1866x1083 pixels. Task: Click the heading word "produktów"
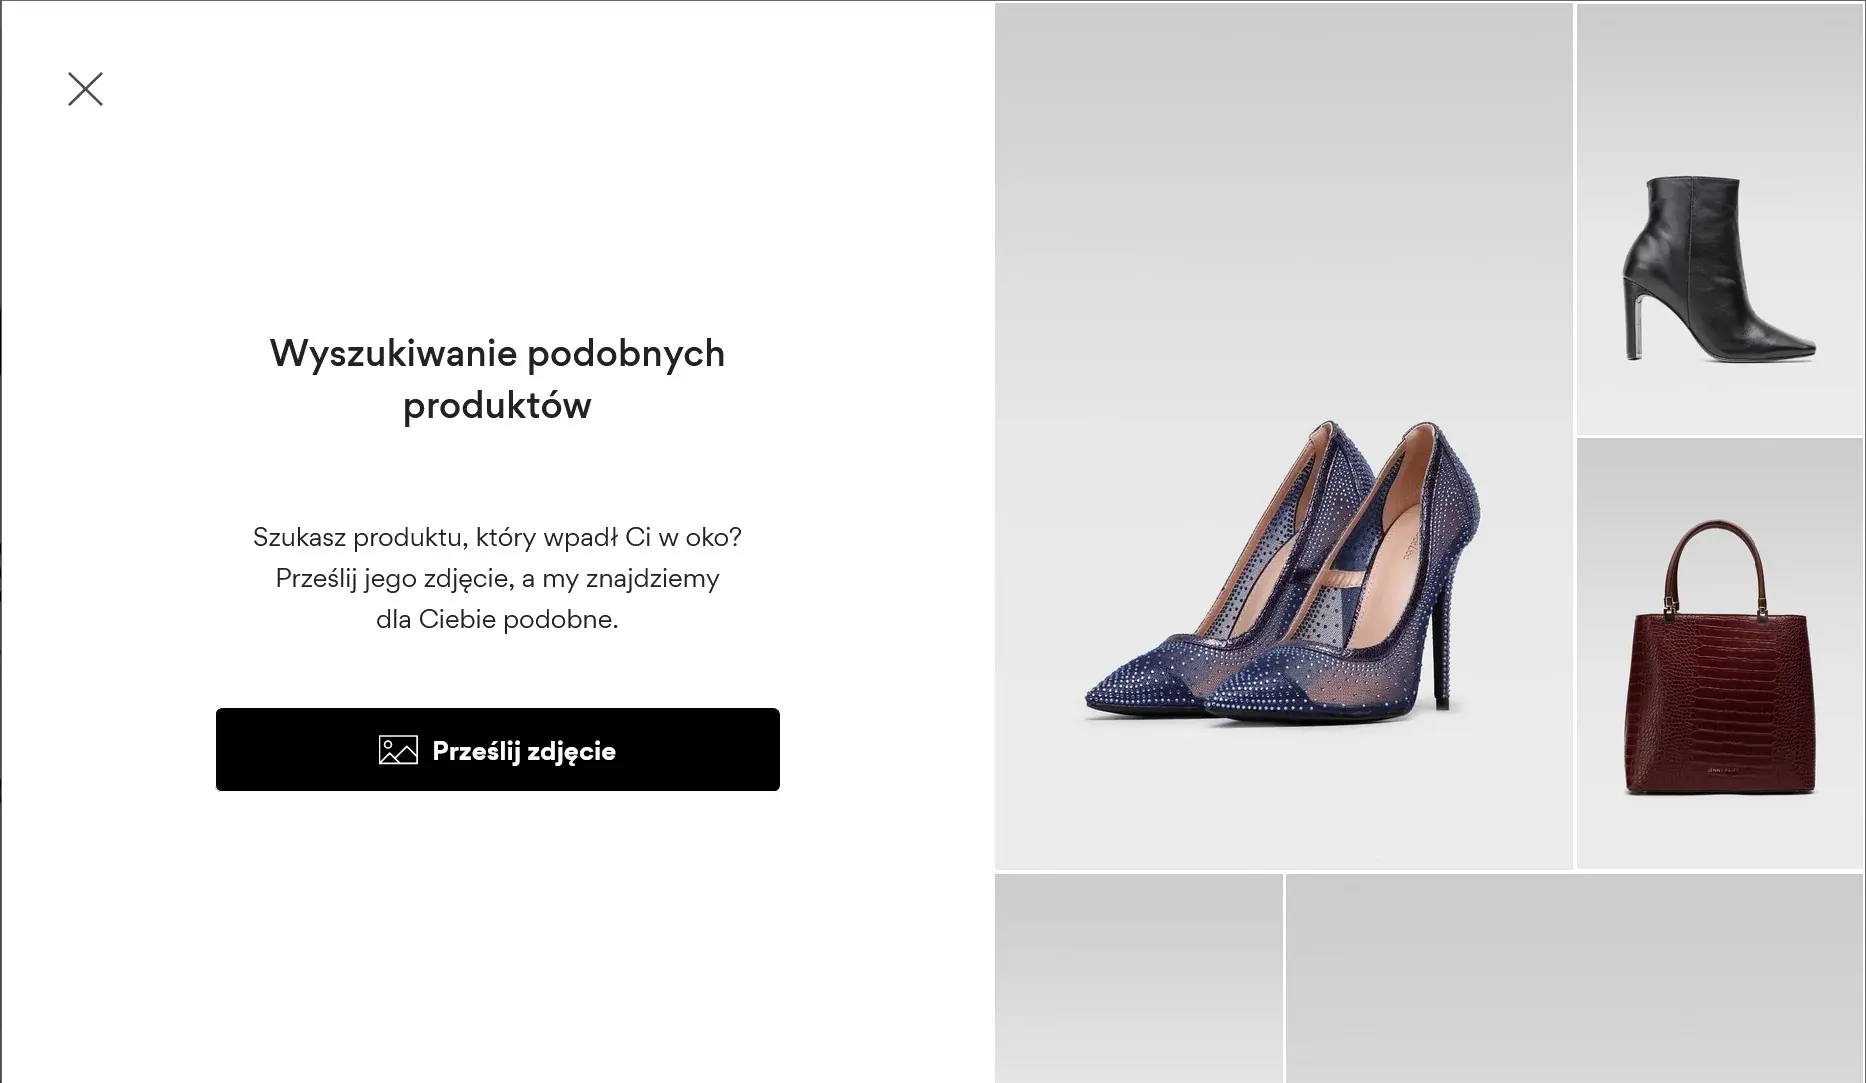click(497, 405)
